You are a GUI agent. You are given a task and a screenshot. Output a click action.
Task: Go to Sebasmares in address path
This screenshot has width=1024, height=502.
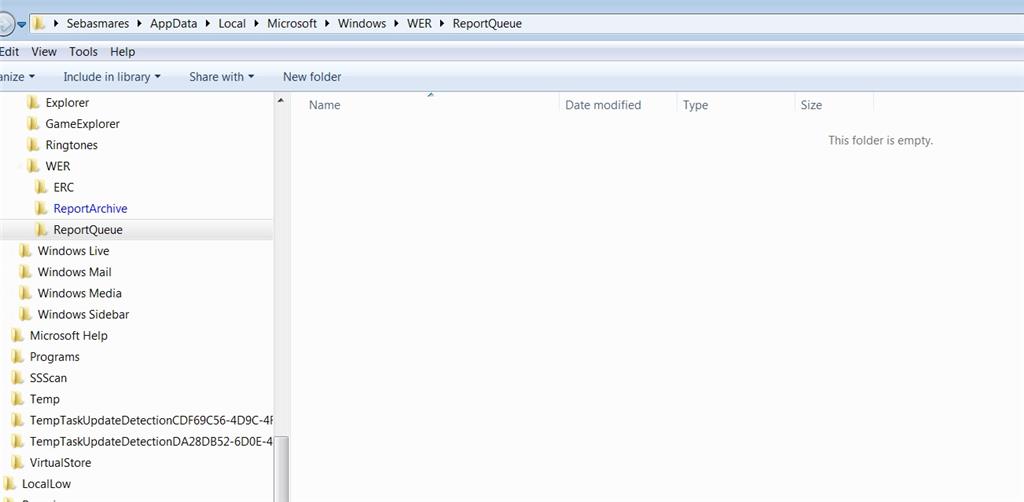(x=98, y=24)
